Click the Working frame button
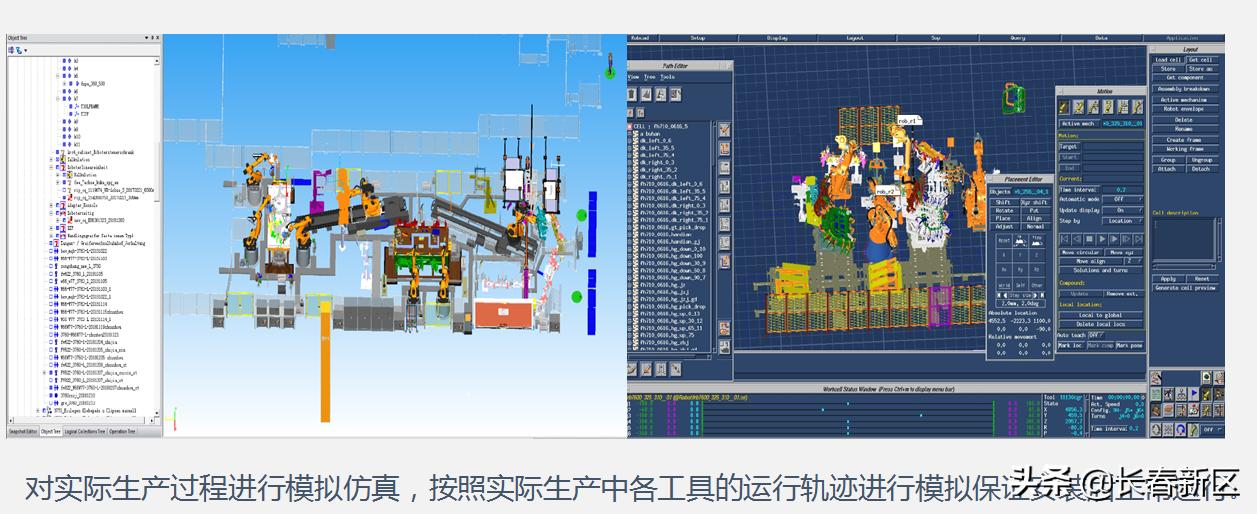 pyautogui.click(x=1185, y=149)
